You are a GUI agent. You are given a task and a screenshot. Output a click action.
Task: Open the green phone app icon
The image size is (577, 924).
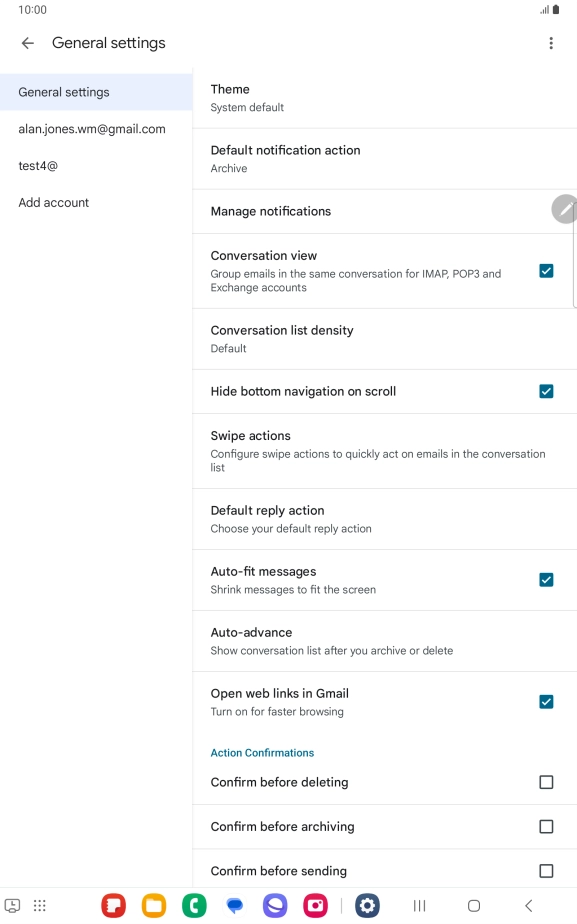(194, 905)
